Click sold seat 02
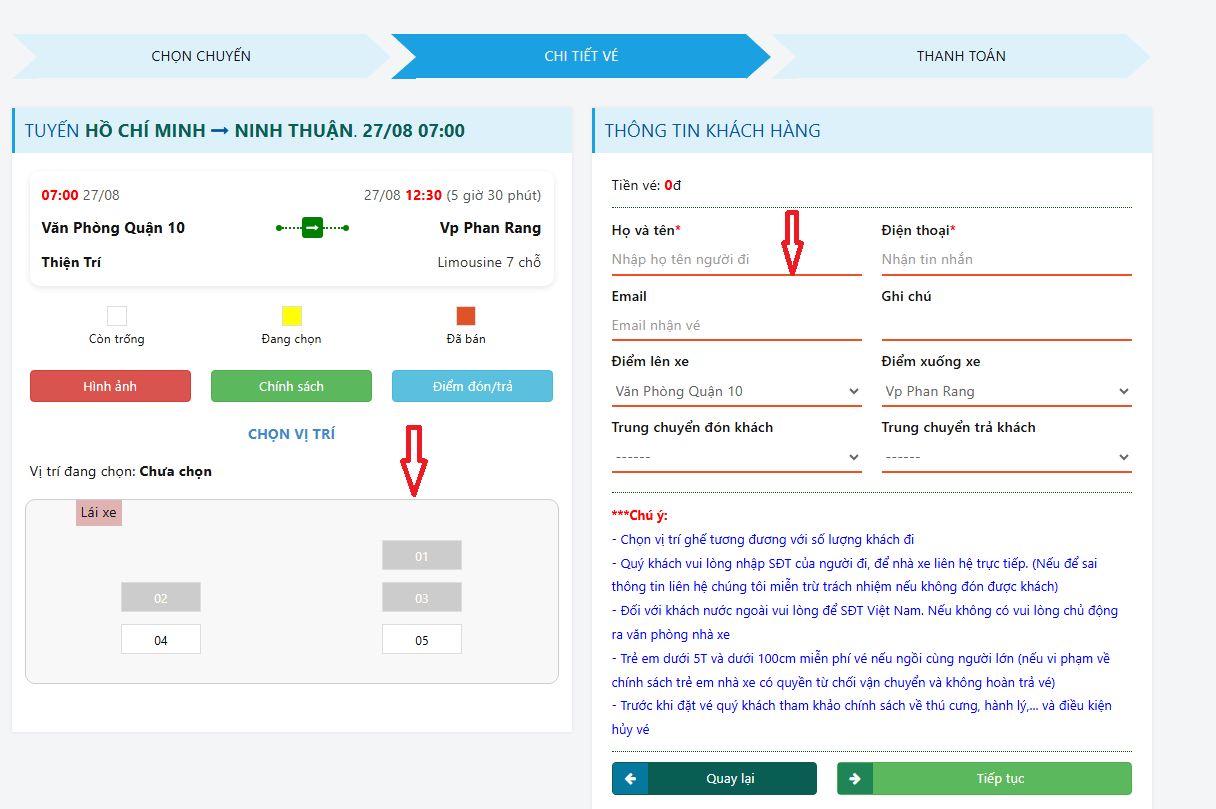This screenshot has height=809, width=1216. [x=161, y=598]
